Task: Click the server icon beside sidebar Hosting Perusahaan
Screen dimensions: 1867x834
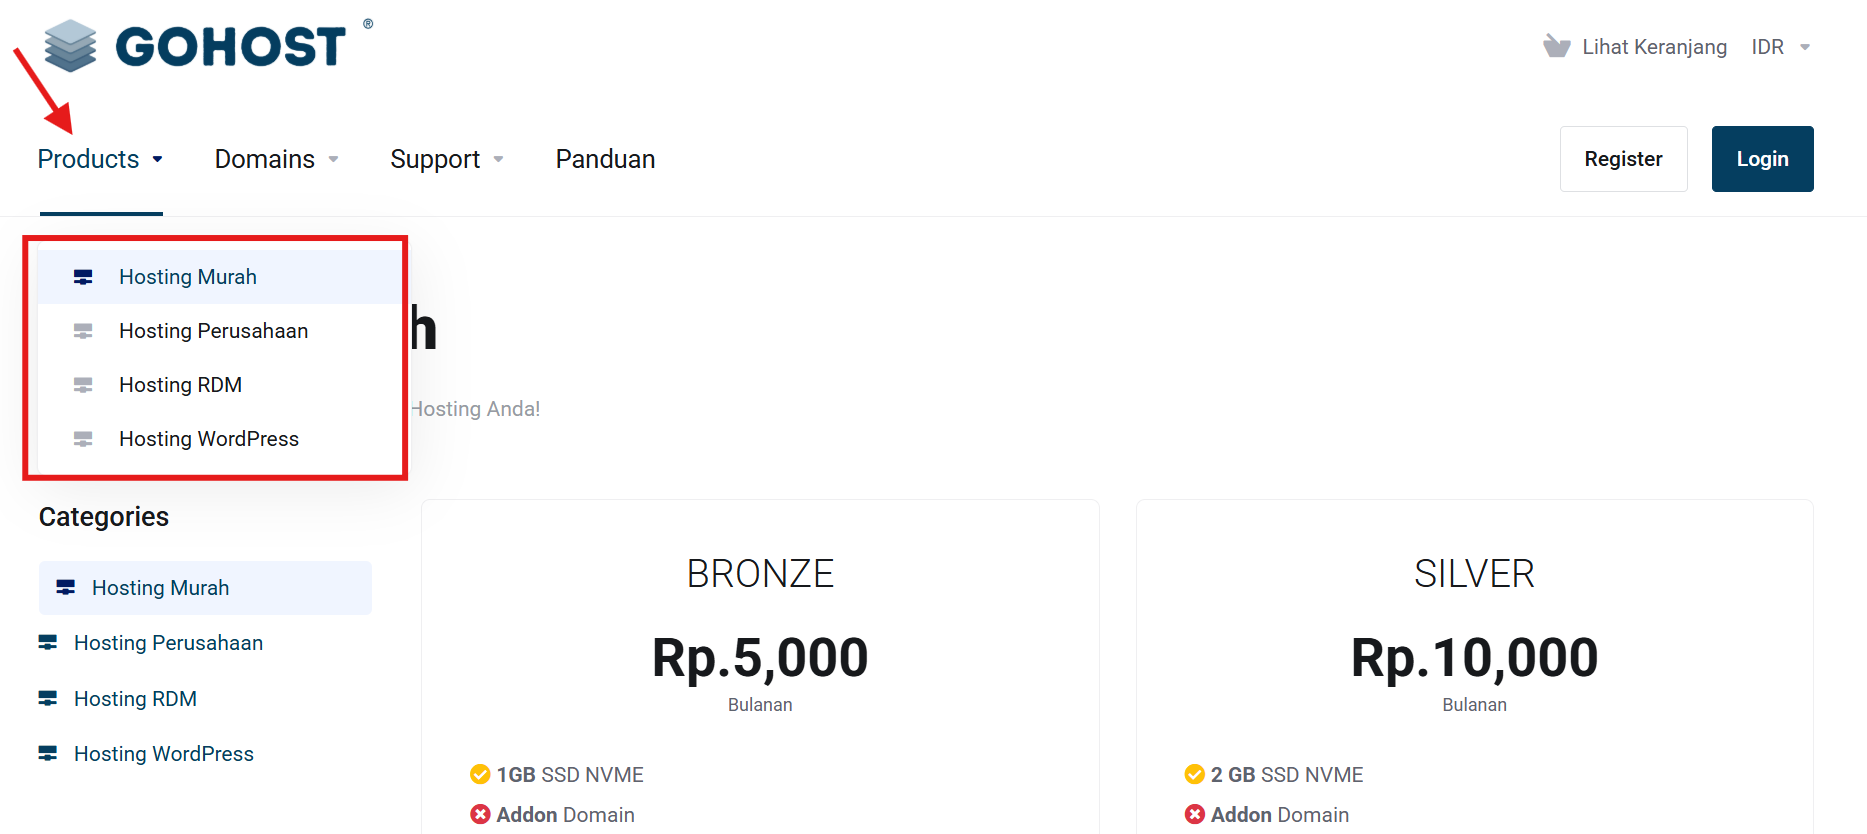Action: 48,643
